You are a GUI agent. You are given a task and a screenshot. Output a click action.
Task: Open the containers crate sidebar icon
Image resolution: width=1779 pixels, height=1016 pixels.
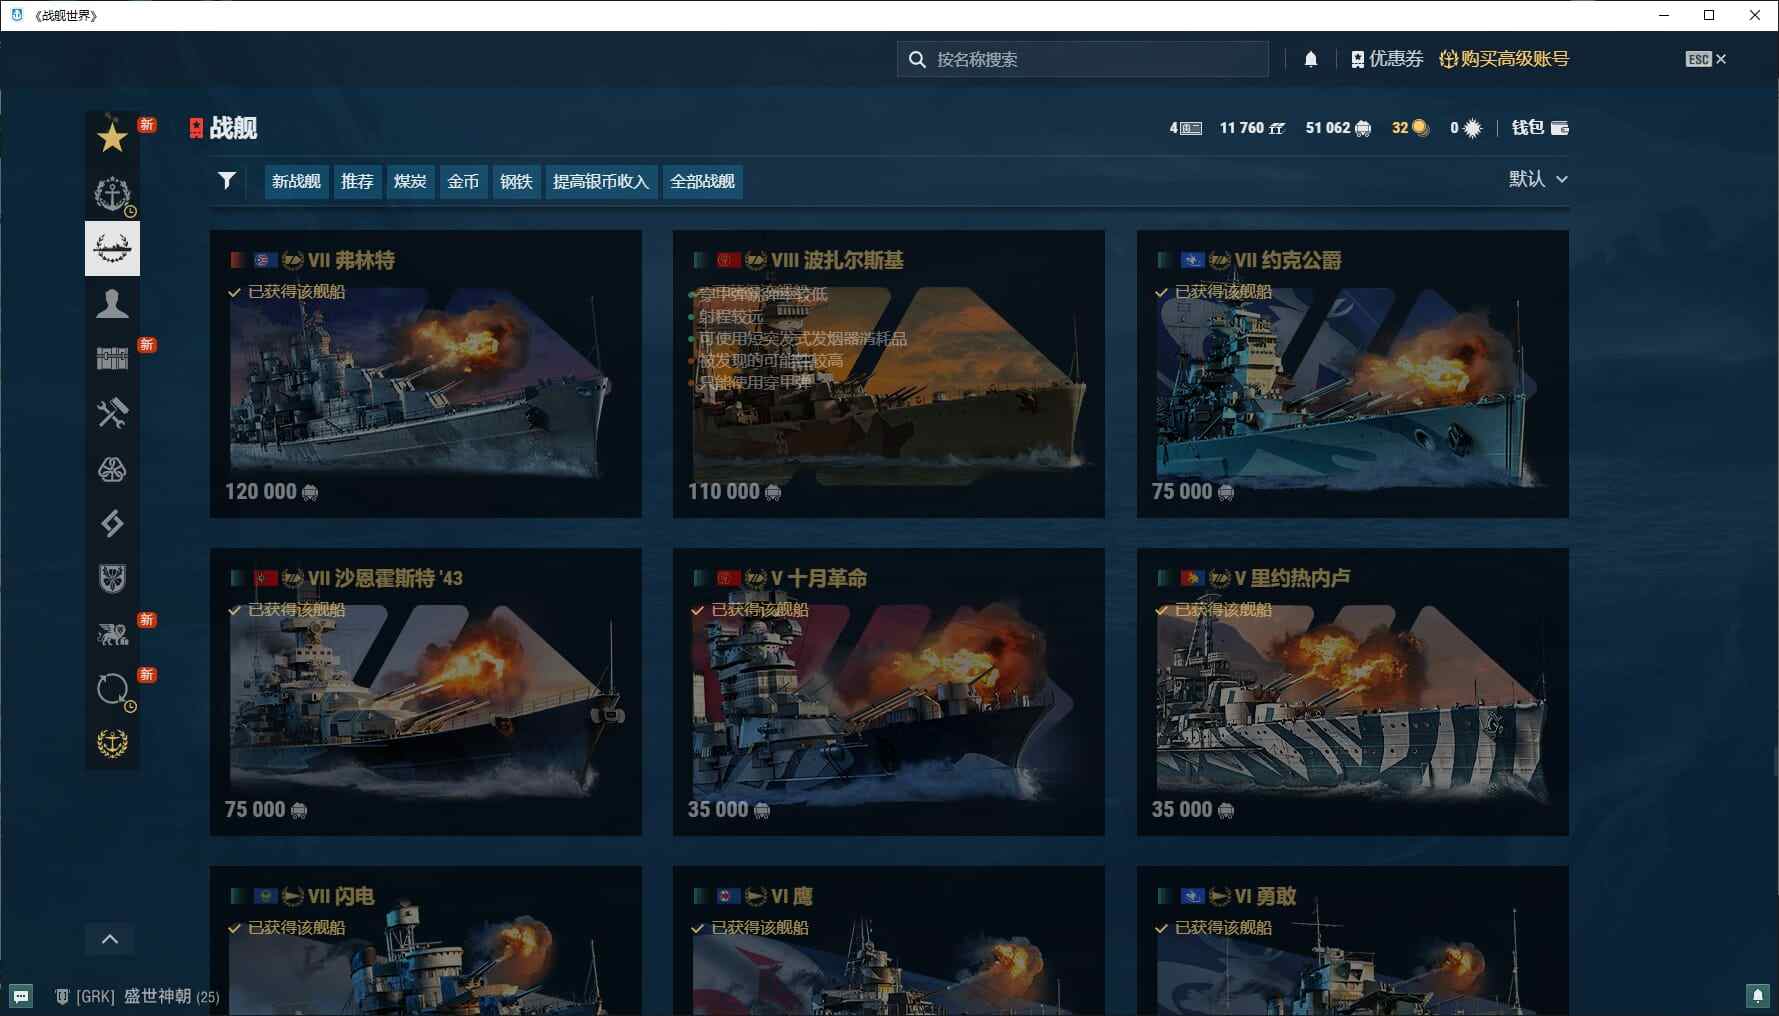pos(112,358)
